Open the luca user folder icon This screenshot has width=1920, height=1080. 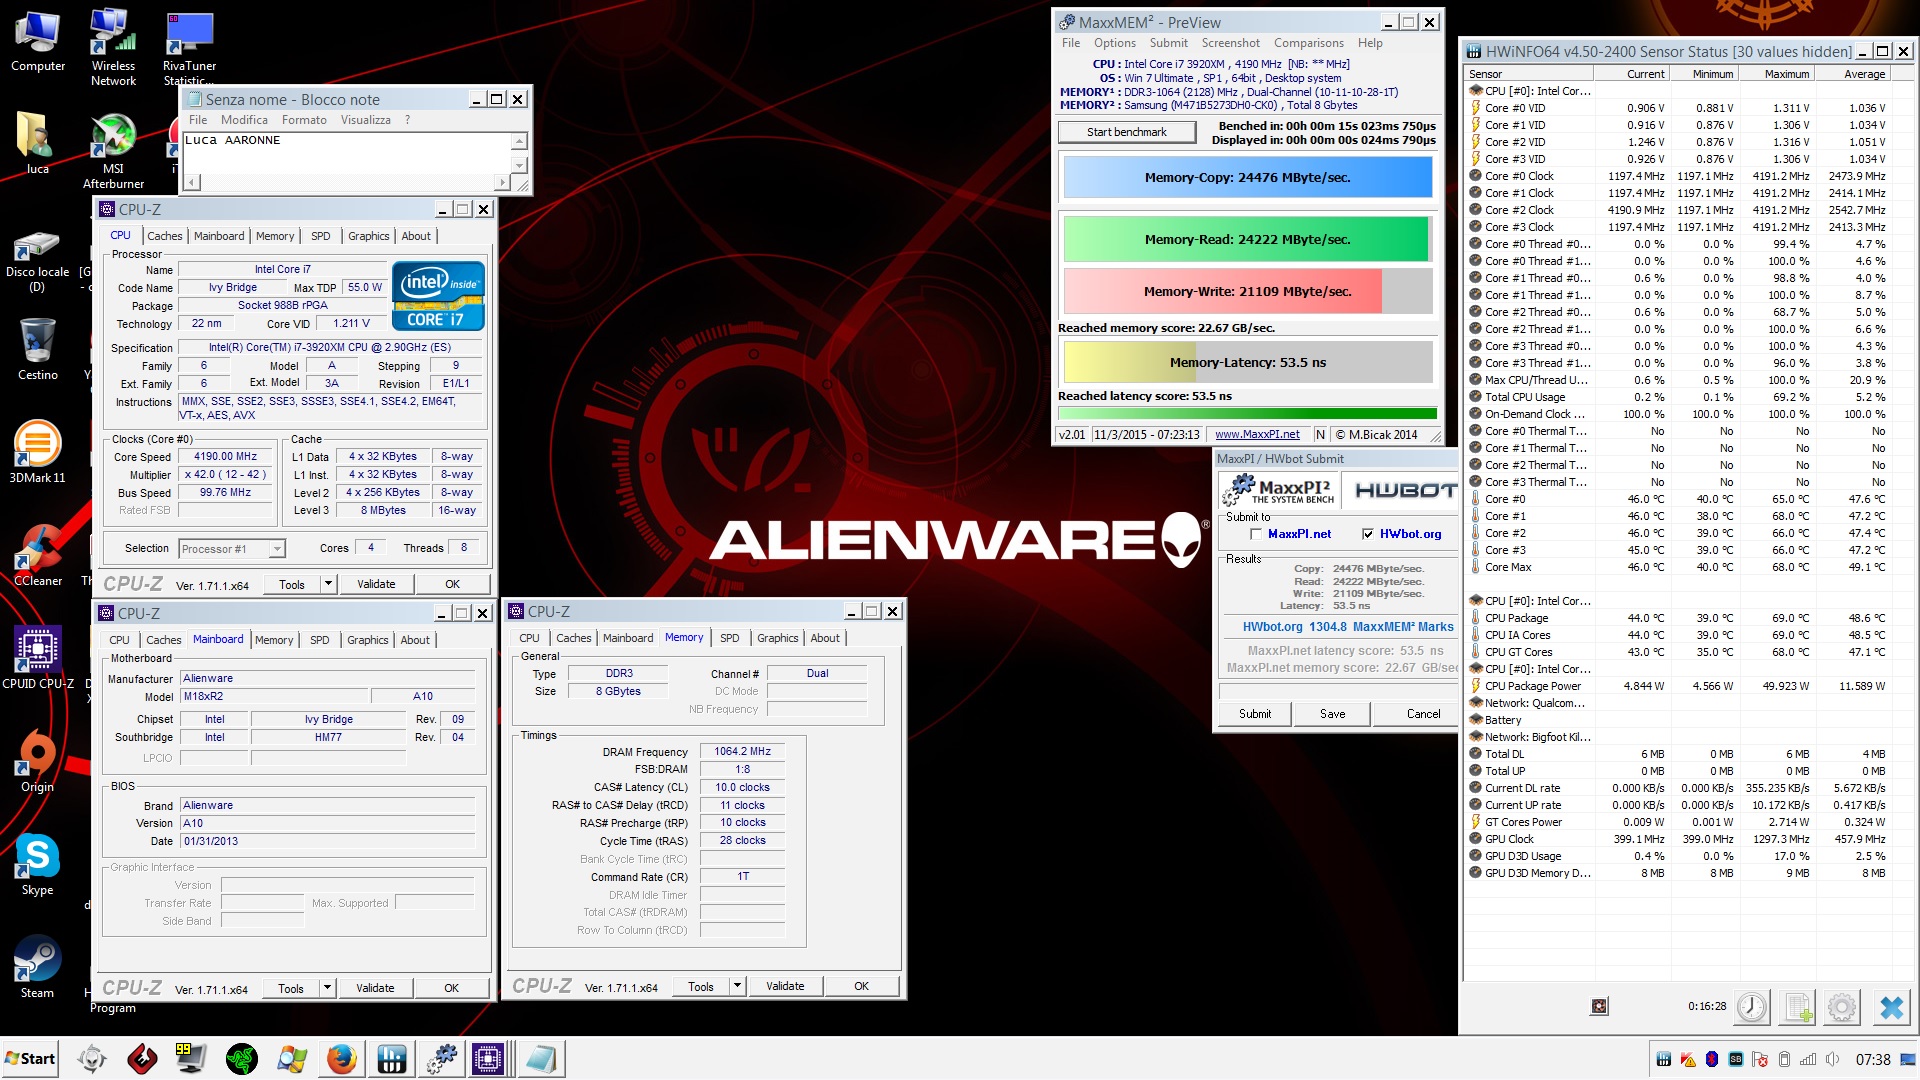click(x=38, y=142)
